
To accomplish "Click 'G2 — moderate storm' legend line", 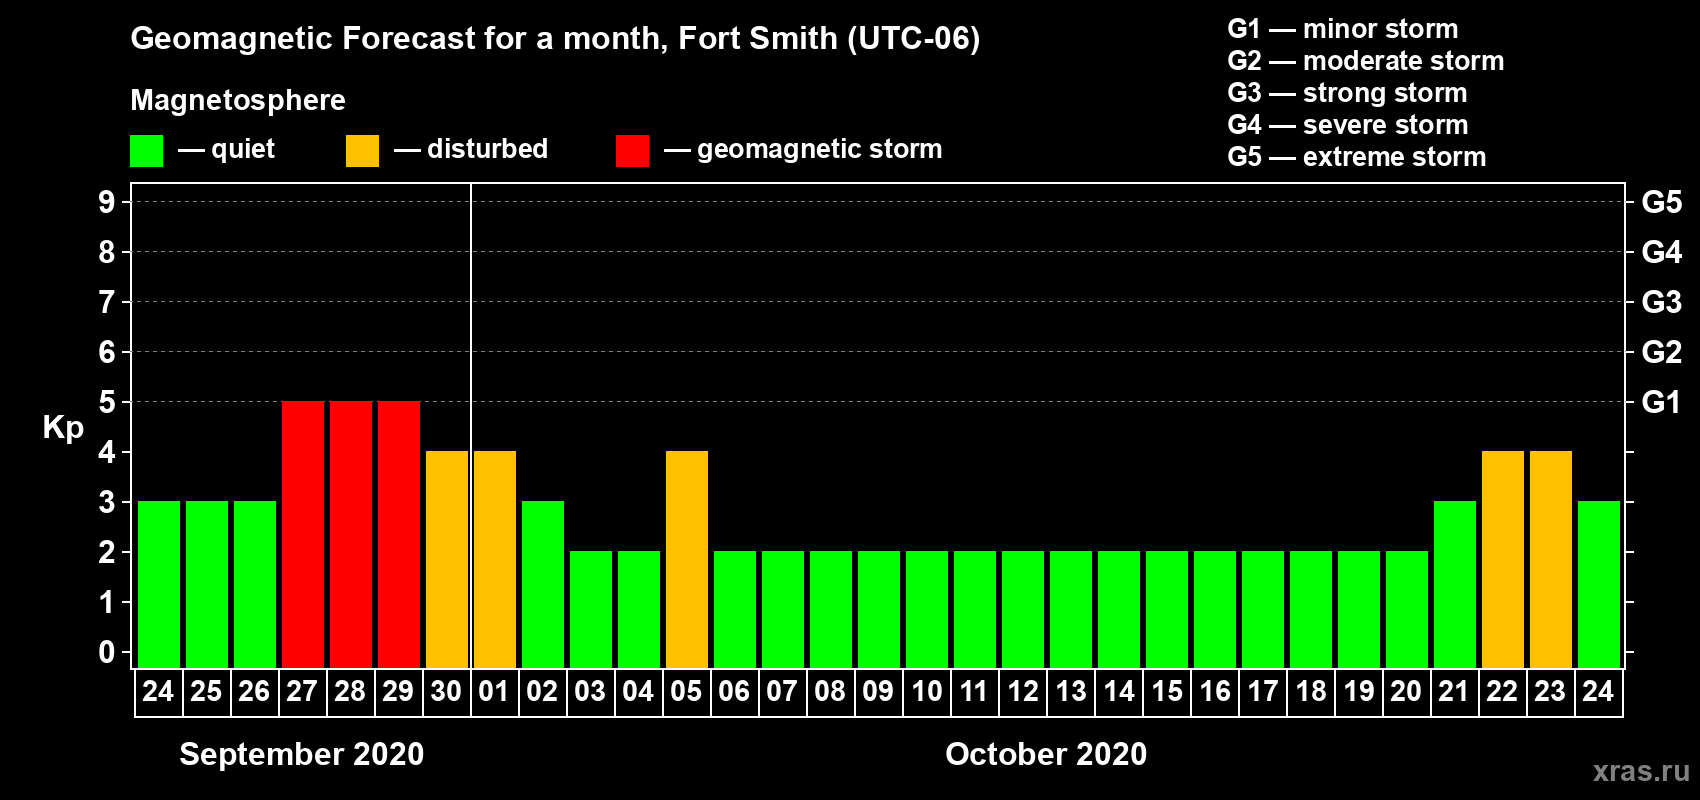I will 1365,61.
